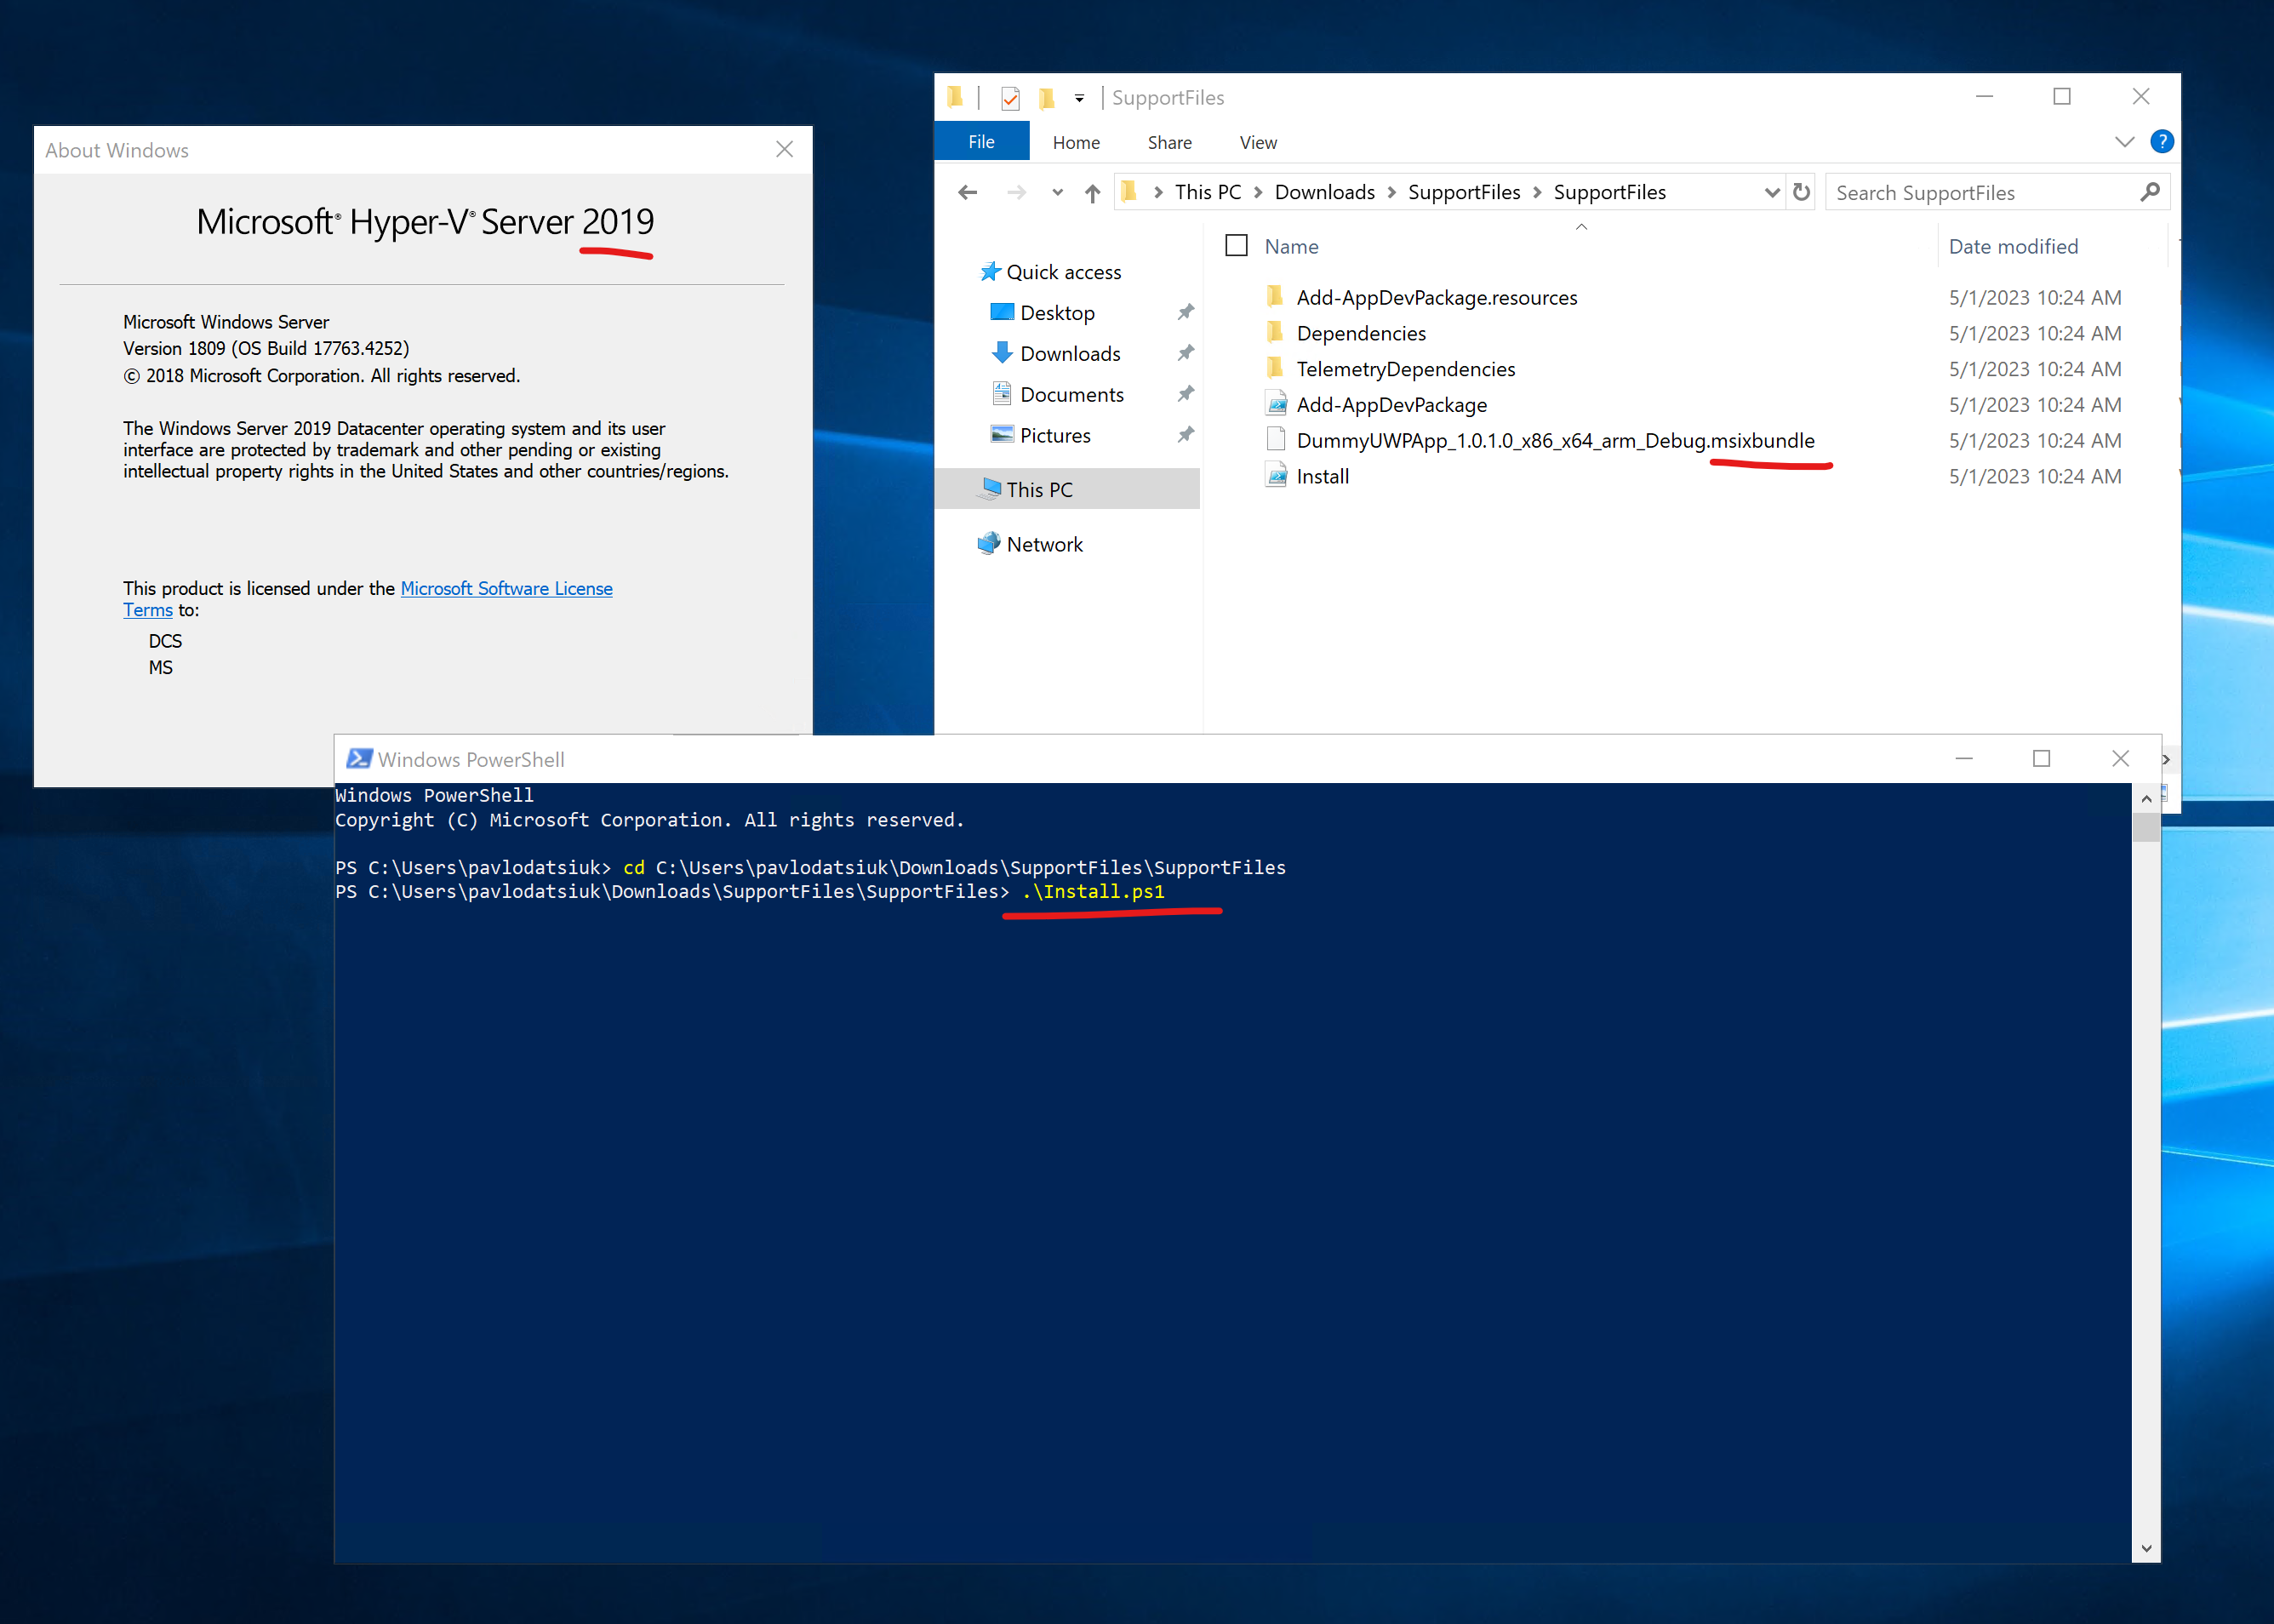Image resolution: width=2274 pixels, height=1624 pixels.
Task: Click the Up one level arrow
Action: pyautogui.click(x=1092, y=193)
